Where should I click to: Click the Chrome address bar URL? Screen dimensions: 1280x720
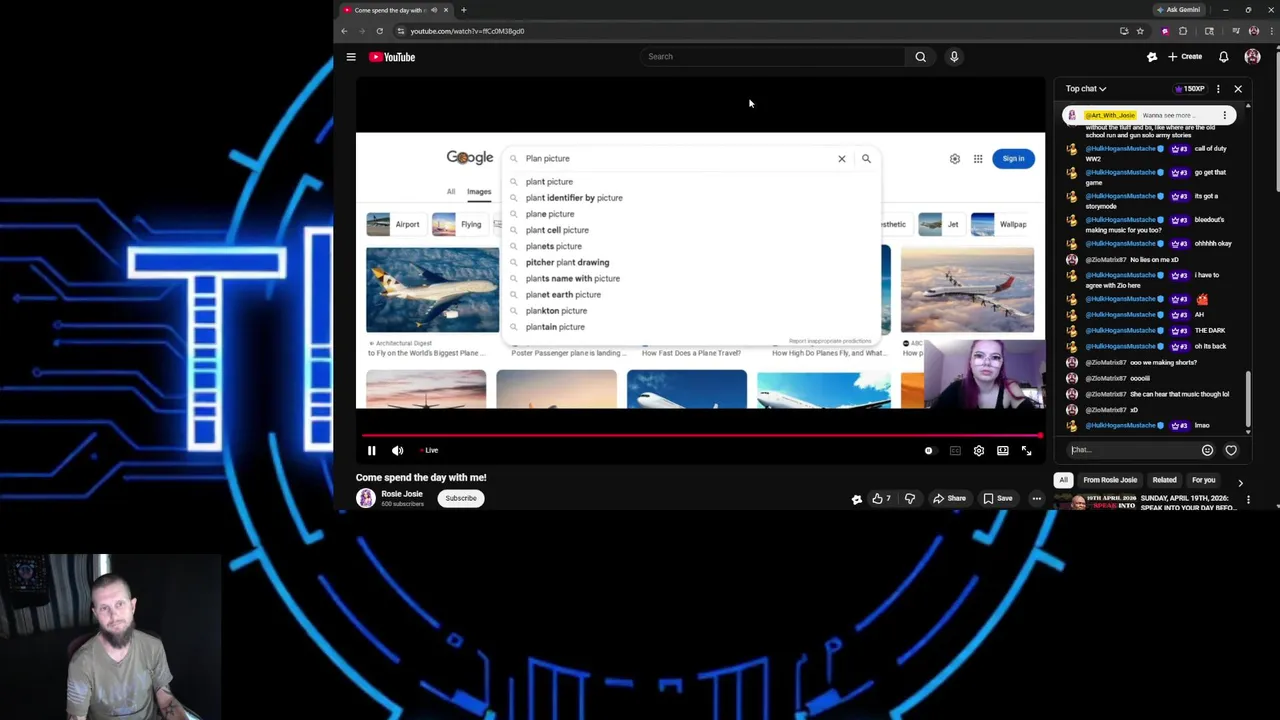click(467, 31)
